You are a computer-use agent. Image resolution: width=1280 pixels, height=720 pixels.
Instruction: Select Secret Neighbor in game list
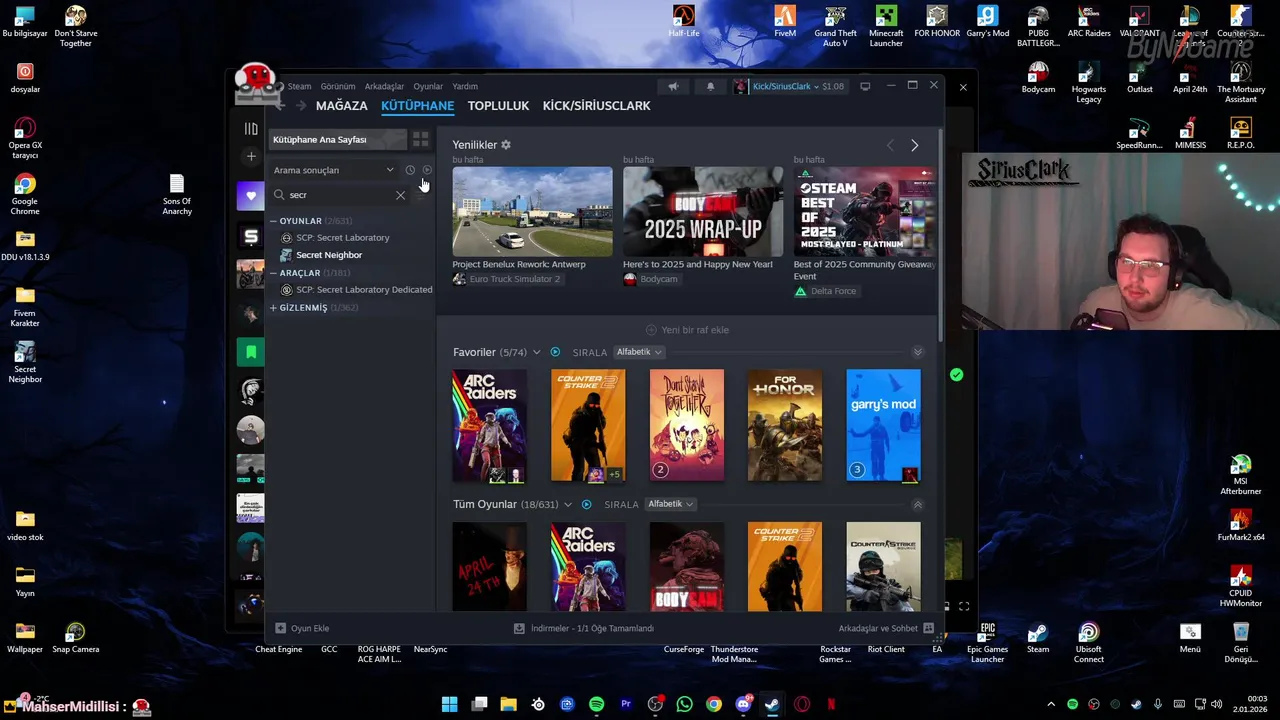coord(329,255)
